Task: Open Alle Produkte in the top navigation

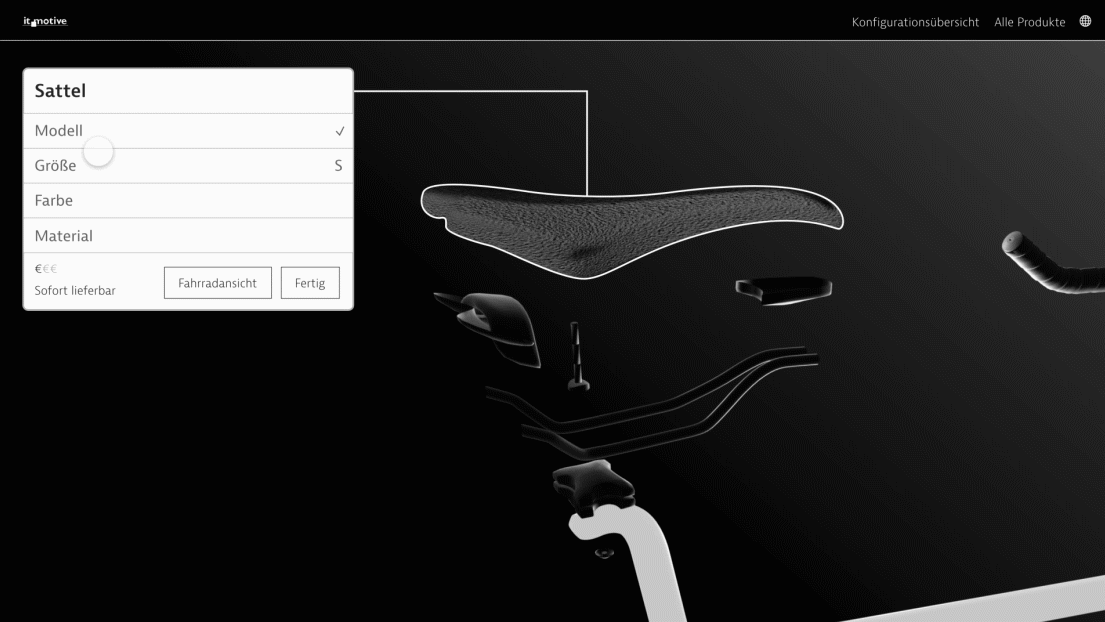Action: pyautogui.click(x=1029, y=22)
